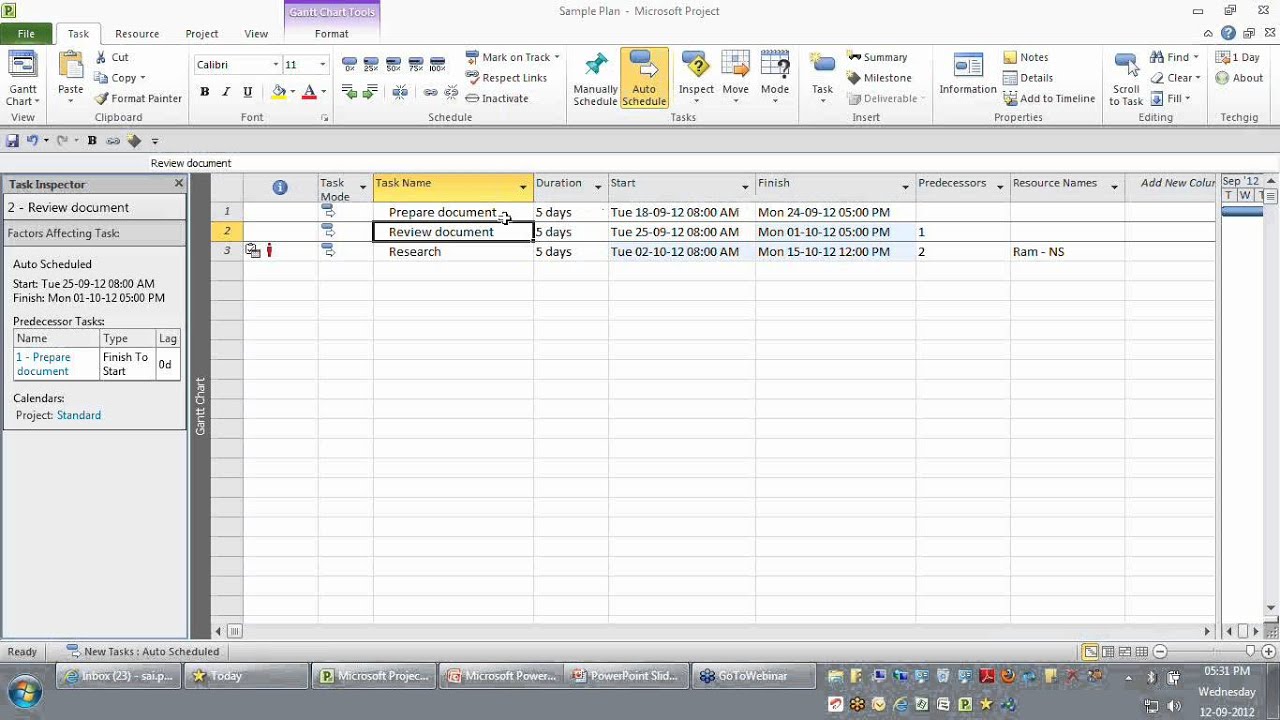This screenshot has width=1280, height=720.
Task: Insert a Summary task
Action: click(877, 57)
